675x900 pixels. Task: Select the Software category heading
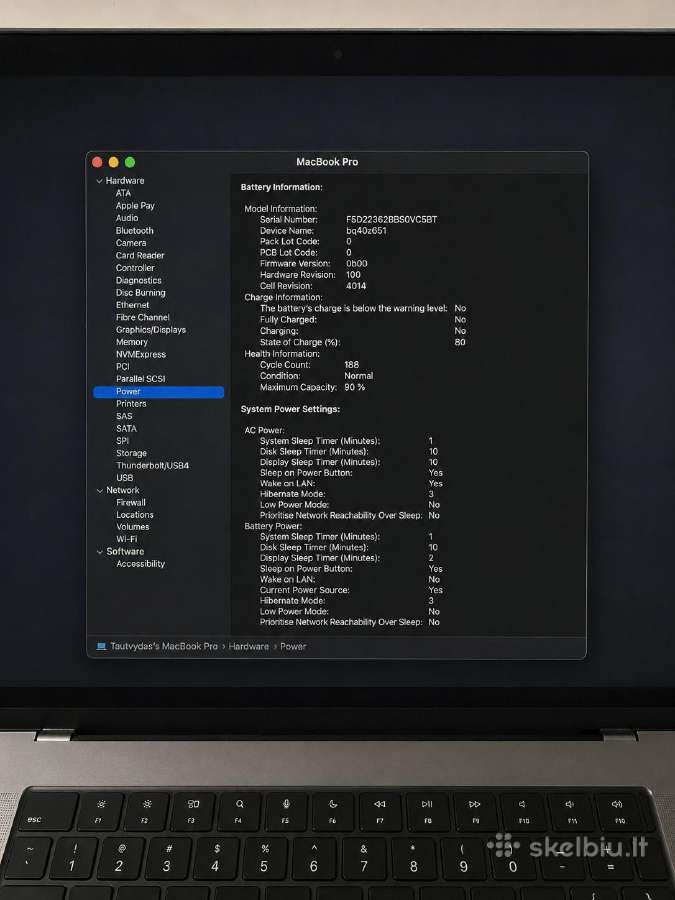click(x=125, y=551)
